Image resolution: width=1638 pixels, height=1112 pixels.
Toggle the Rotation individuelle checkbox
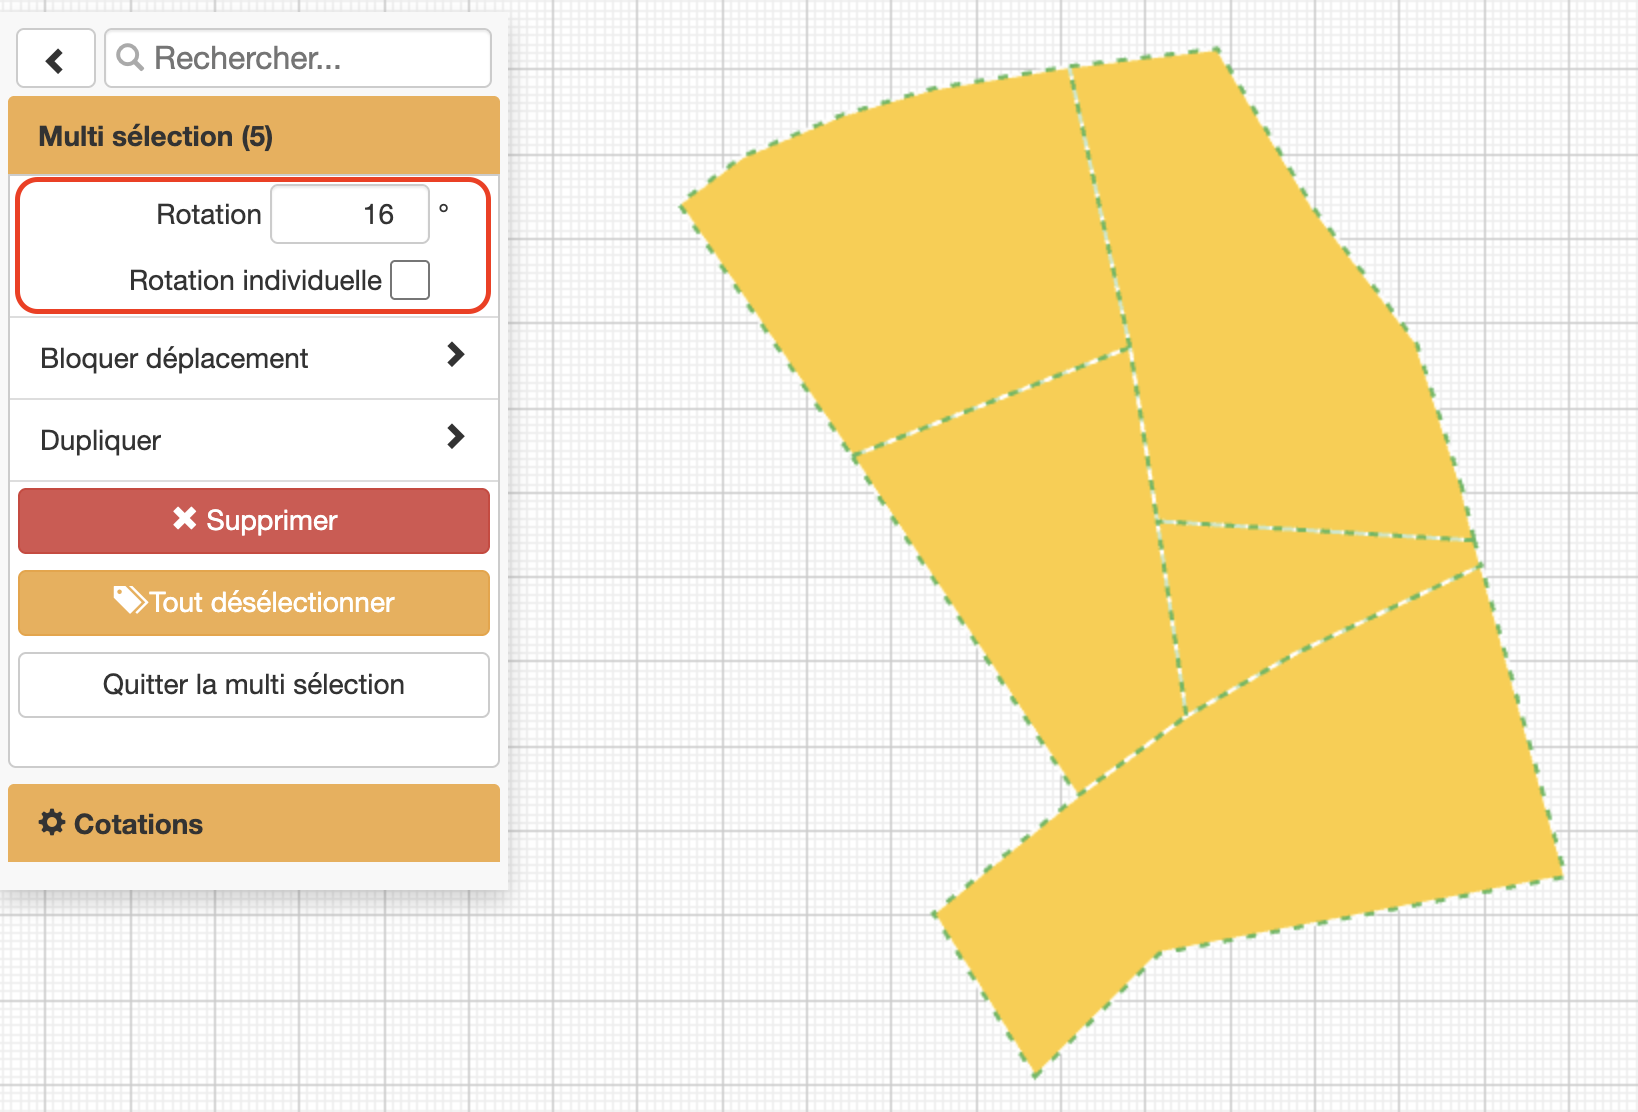pos(410,280)
